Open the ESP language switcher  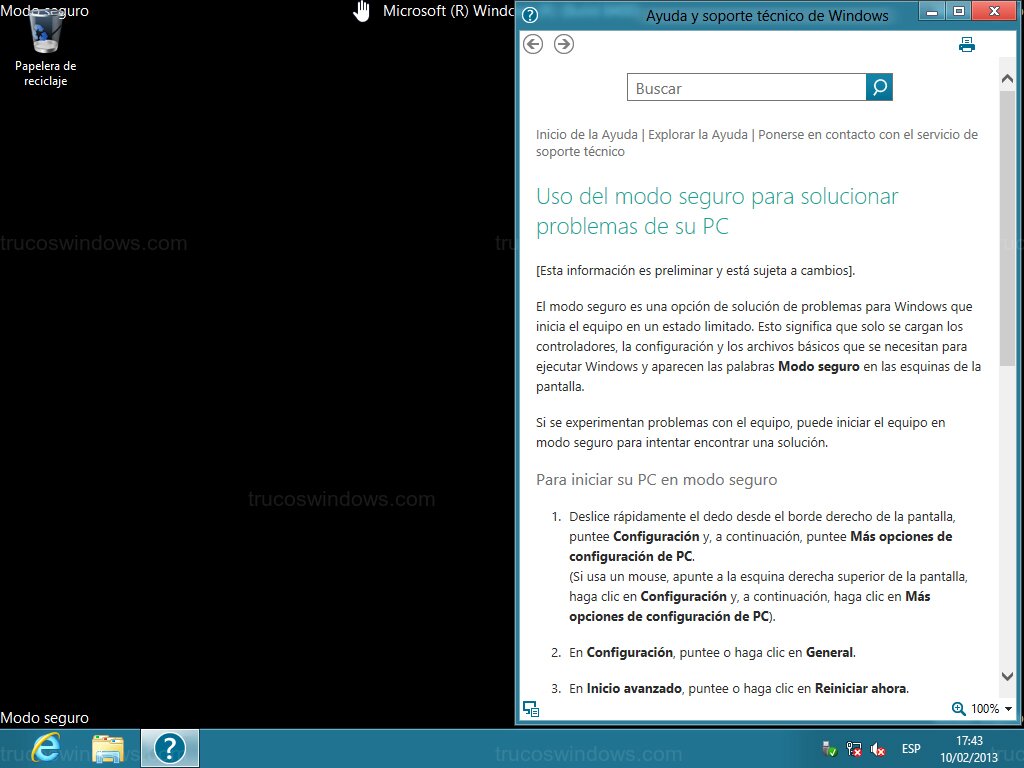tap(911, 748)
